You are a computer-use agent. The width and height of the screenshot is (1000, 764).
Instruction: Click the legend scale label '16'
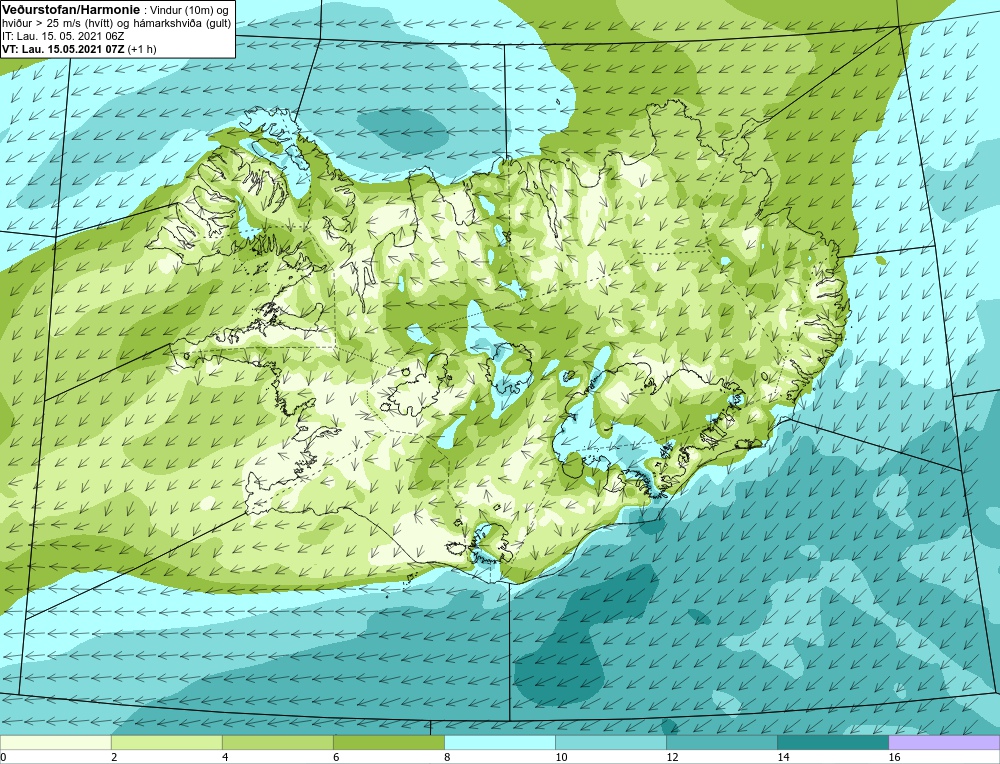[x=894, y=757]
